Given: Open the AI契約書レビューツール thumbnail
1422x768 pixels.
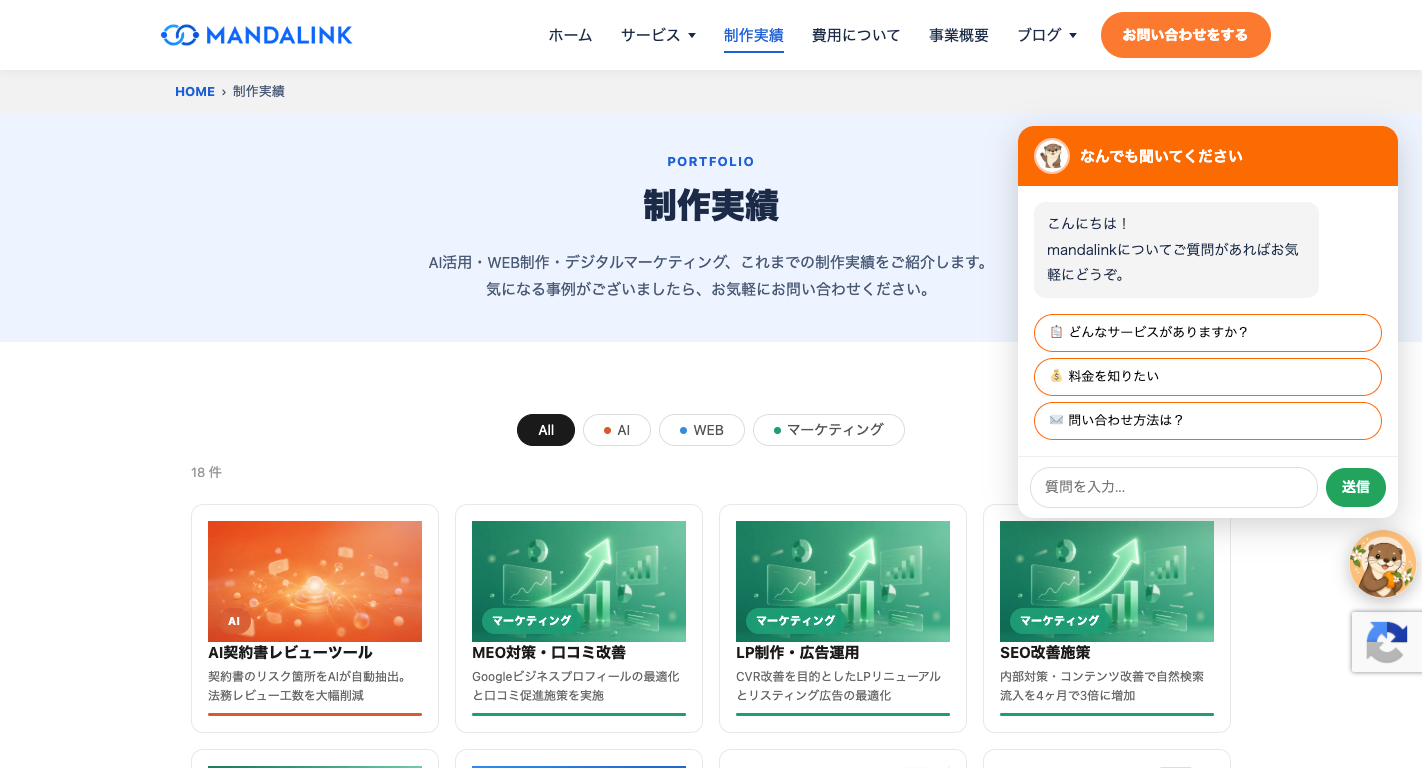Looking at the screenshot, I should point(315,581).
